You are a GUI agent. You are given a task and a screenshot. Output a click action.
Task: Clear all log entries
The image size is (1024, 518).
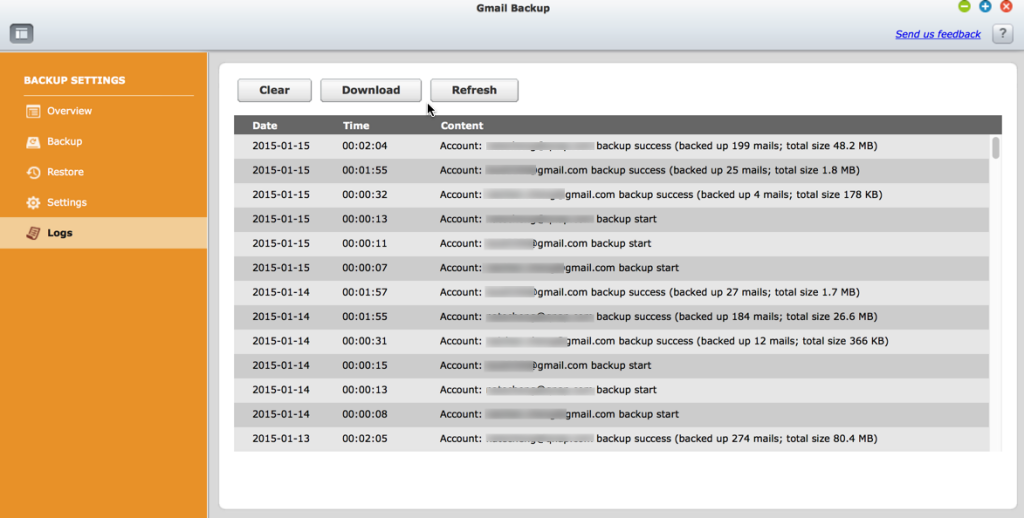coord(274,90)
